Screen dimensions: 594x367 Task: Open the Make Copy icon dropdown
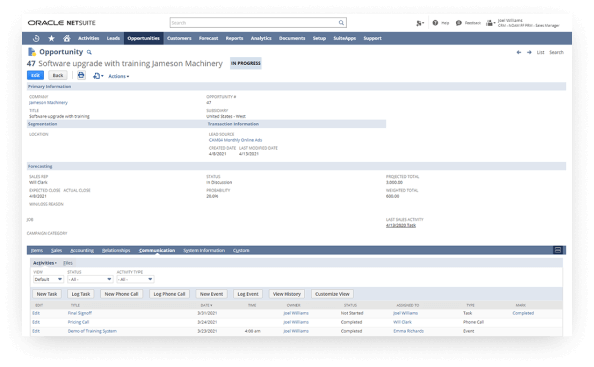click(98, 76)
